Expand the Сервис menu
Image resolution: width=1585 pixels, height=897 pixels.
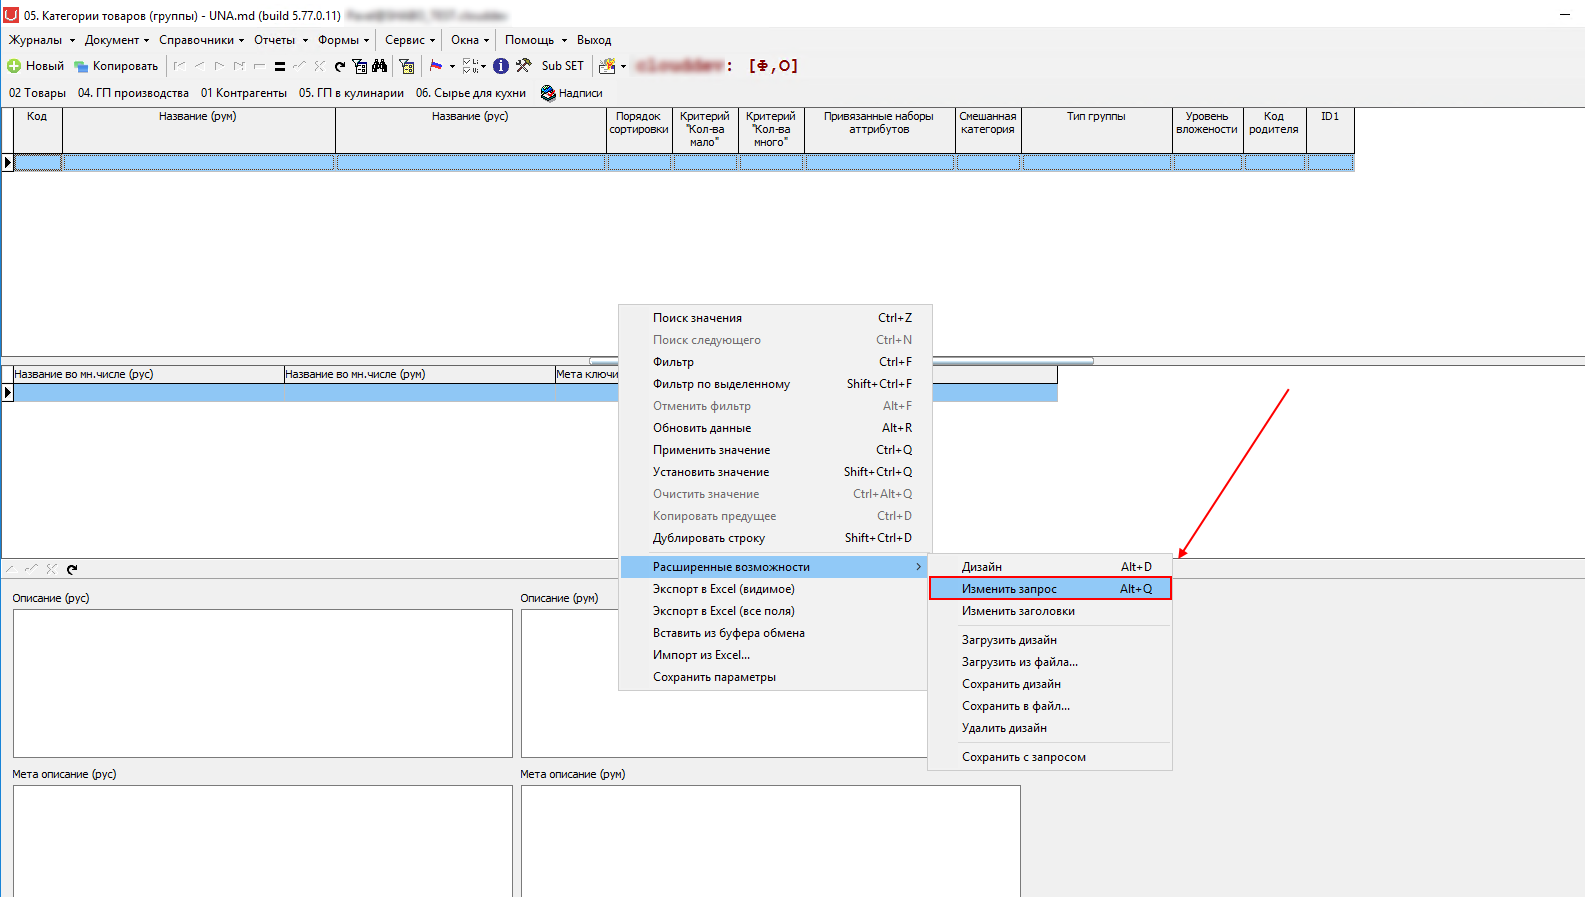[410, 40]
